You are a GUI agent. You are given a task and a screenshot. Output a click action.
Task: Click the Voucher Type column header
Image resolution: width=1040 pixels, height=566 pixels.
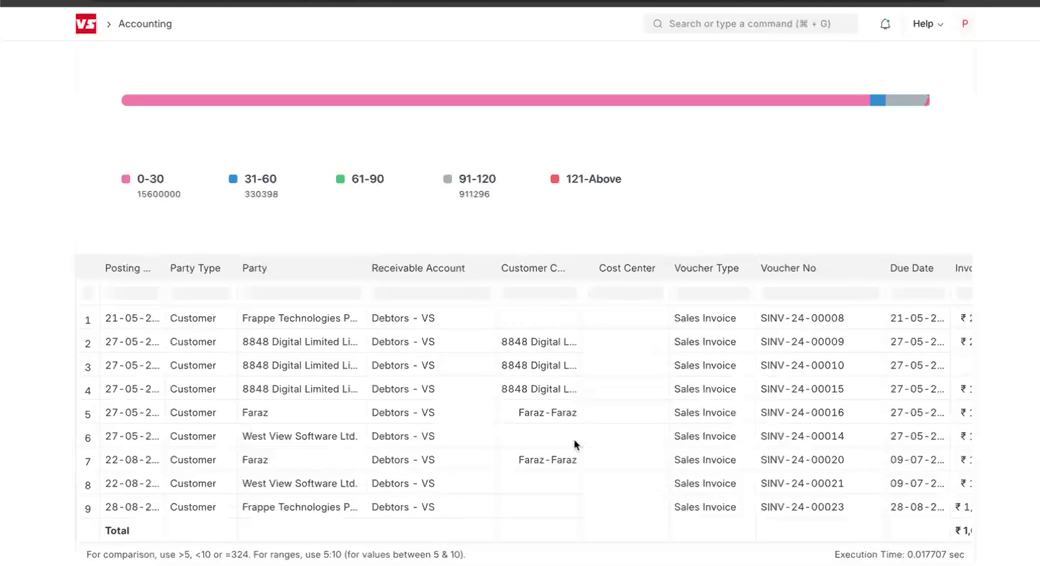(706, 268)
